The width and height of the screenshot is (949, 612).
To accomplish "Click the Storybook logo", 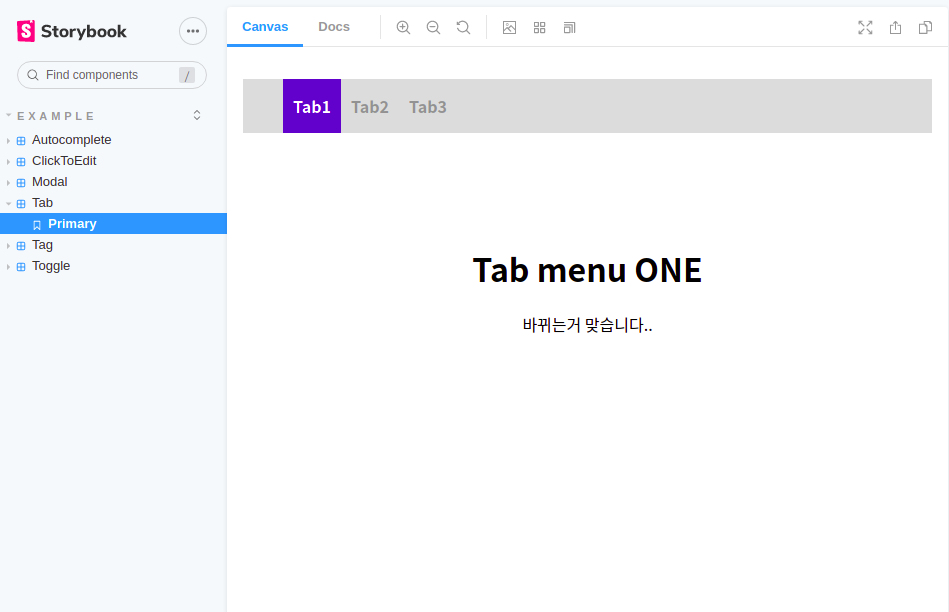I will click(x=71, y=31).
